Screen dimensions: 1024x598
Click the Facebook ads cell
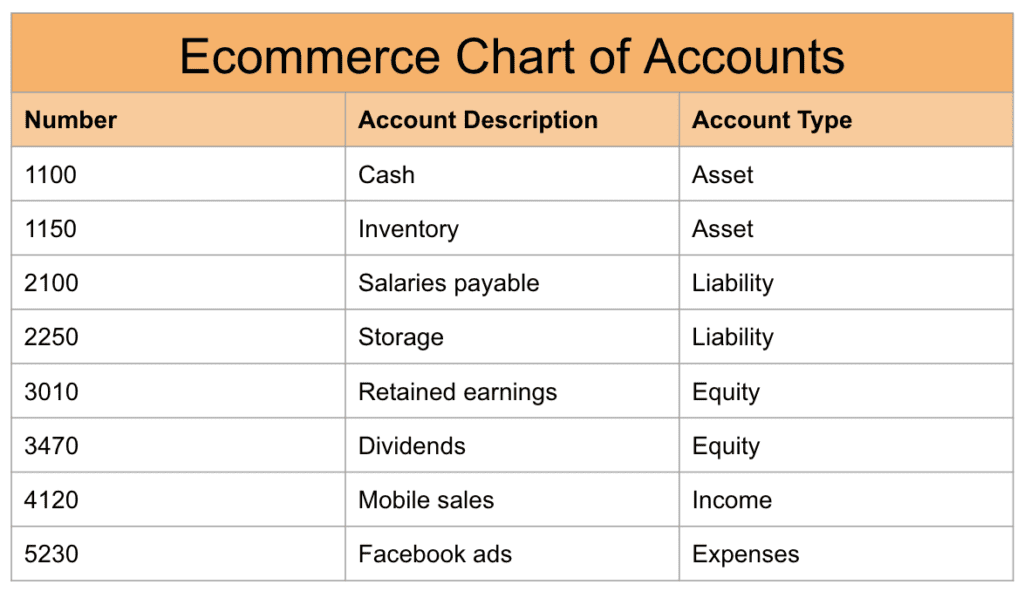pos(435,554)
